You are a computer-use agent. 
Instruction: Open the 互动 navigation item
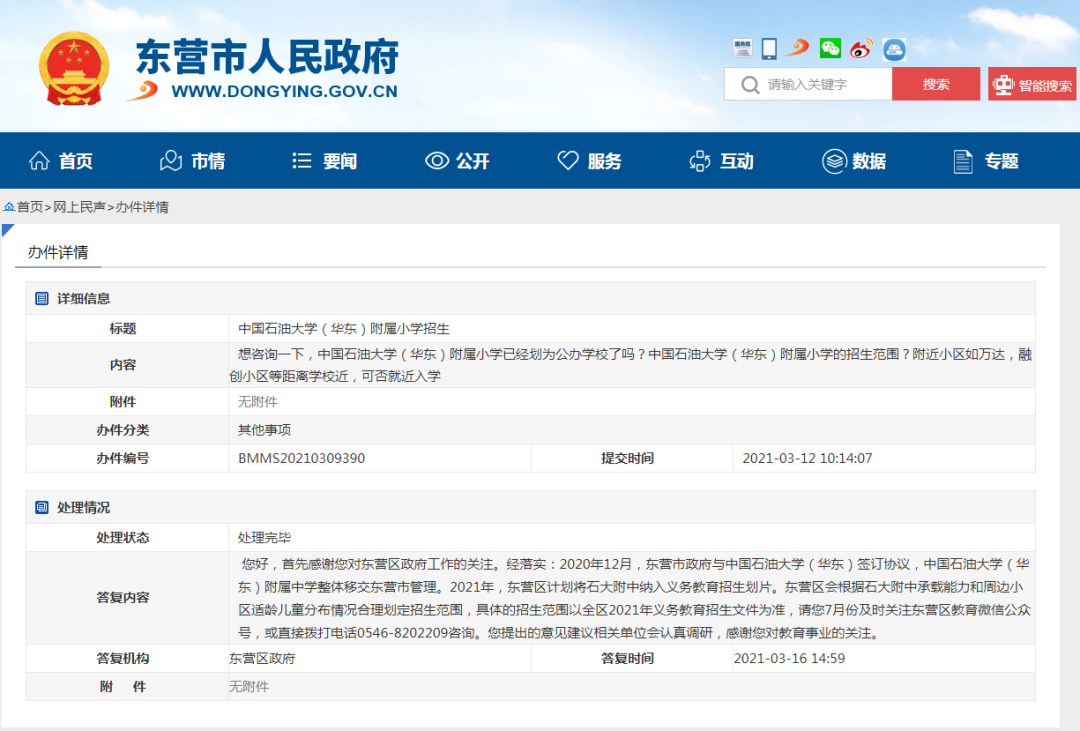(x=722, y=161)
